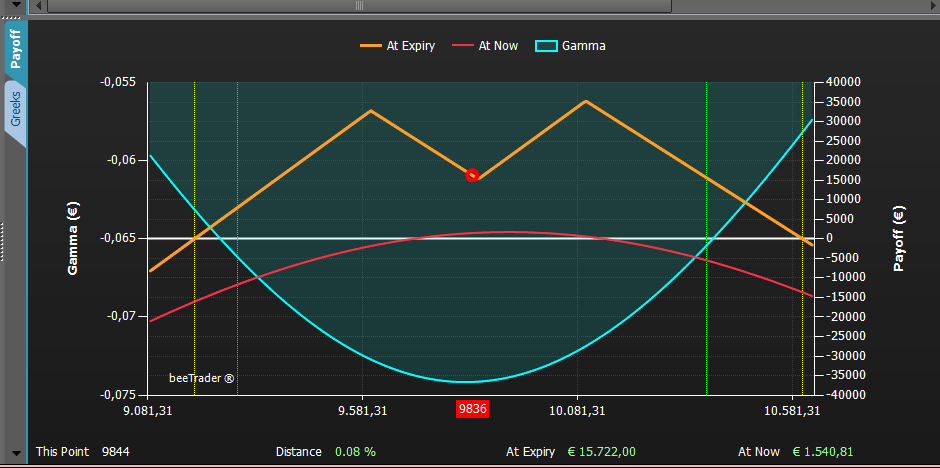Image resolution: width=940 pixels, height=468 pixels.
Task: Select the red 9836 price label
Action: pos(472,409)
